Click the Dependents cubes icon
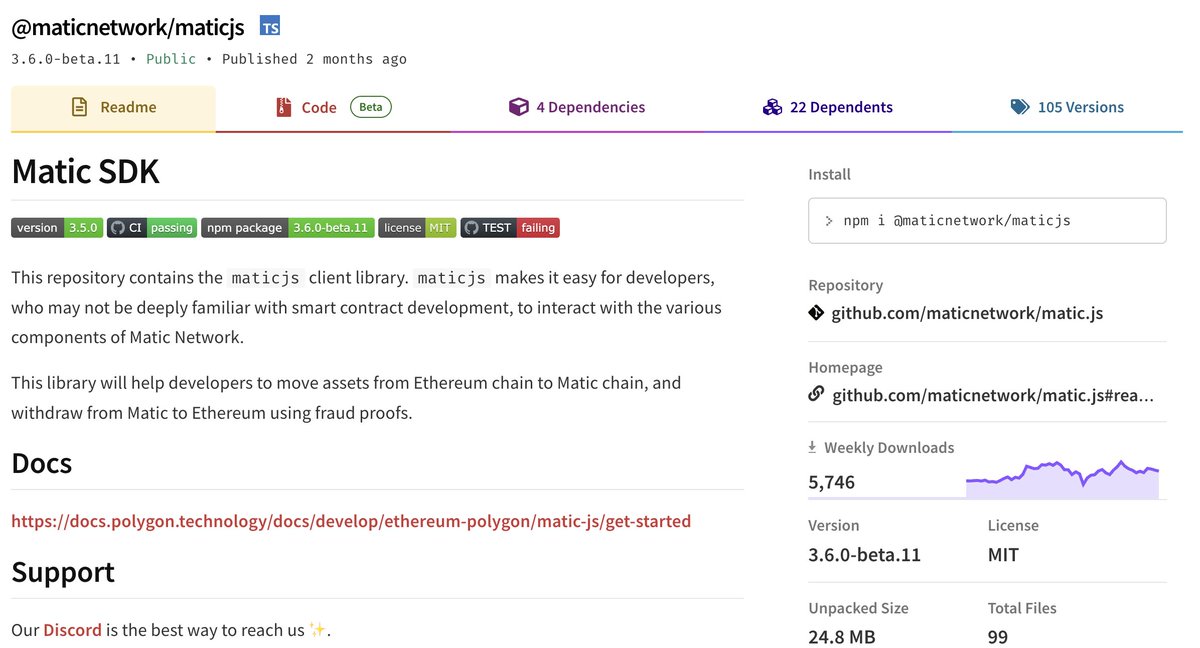The image size is (1200, 648). coord(771,107)
